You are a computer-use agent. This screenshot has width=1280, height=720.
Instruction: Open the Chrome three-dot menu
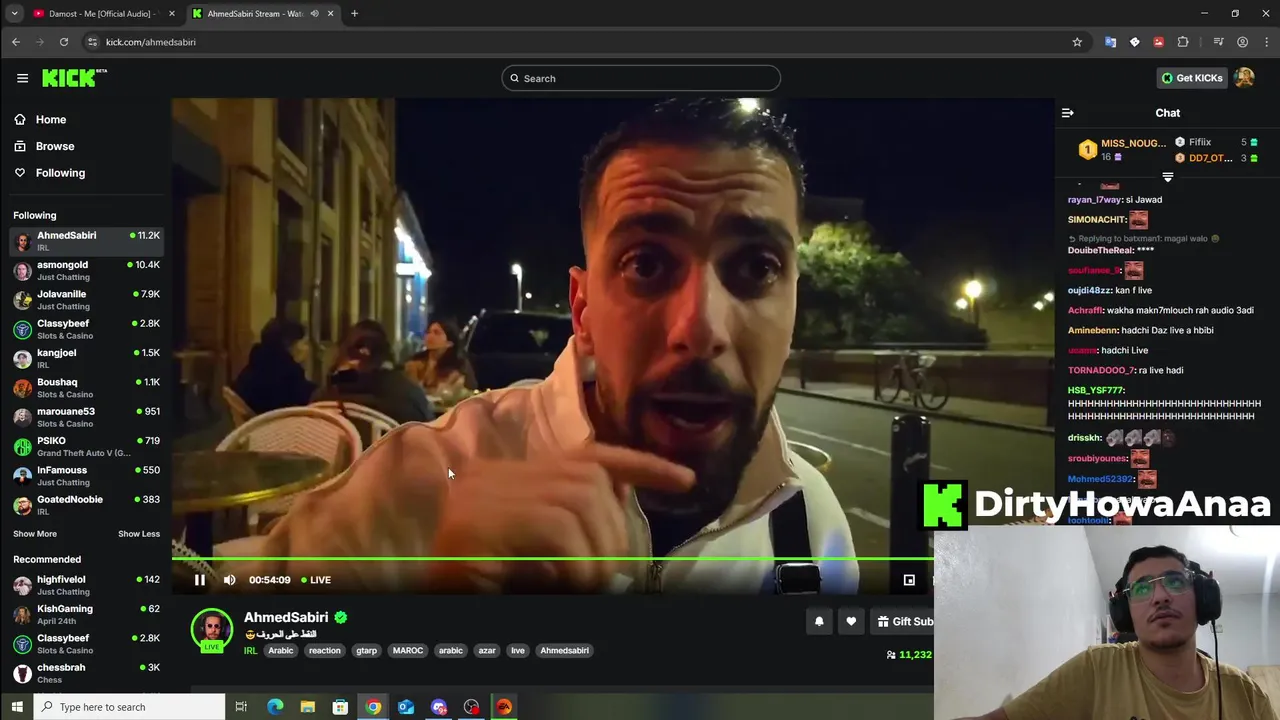click(x=1266, y=42)
